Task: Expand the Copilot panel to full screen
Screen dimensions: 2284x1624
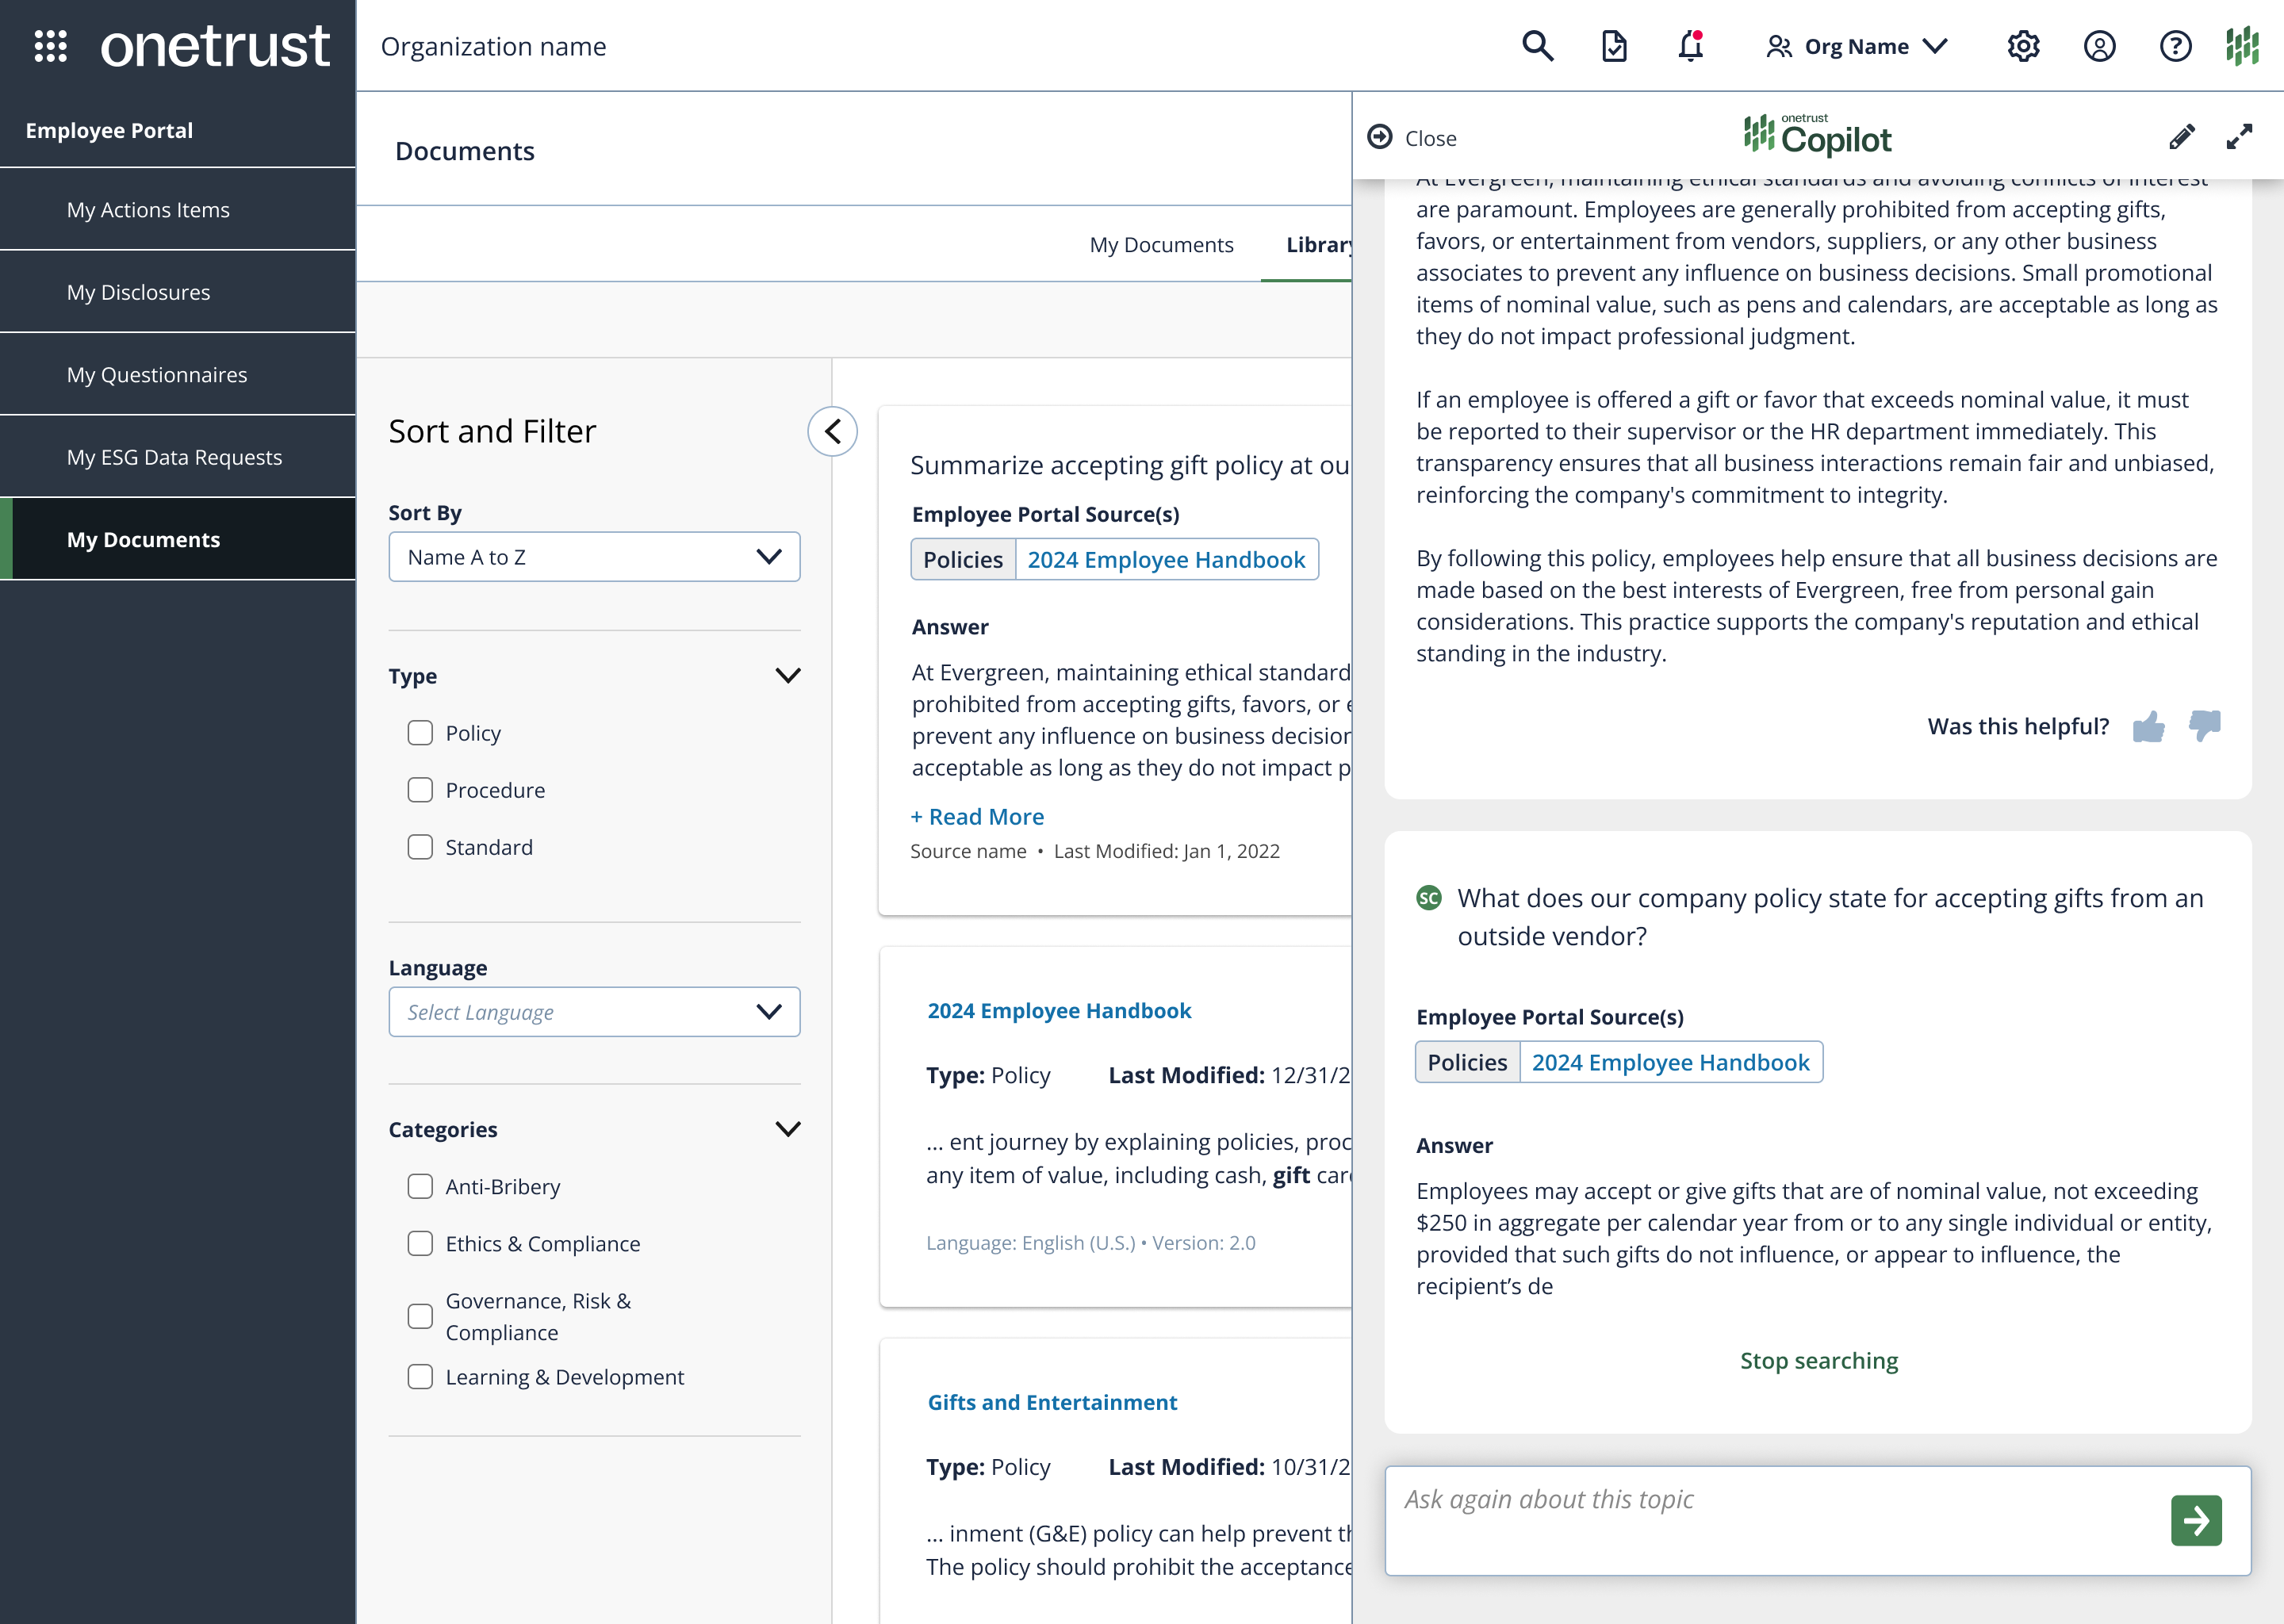Action: (2240, 137)
